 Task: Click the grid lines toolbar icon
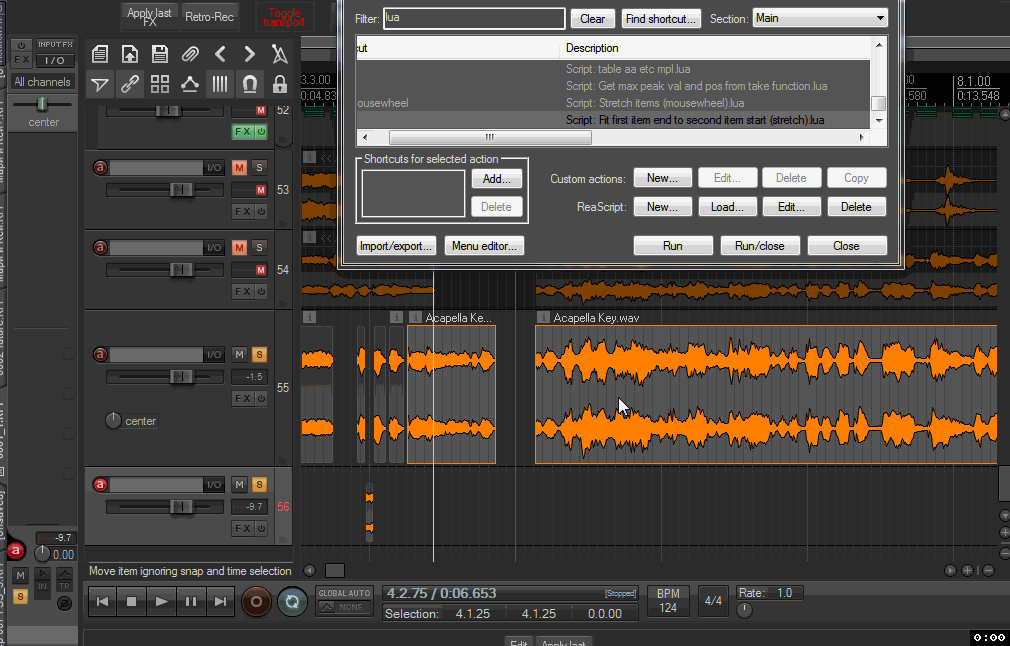pos(219,84)
